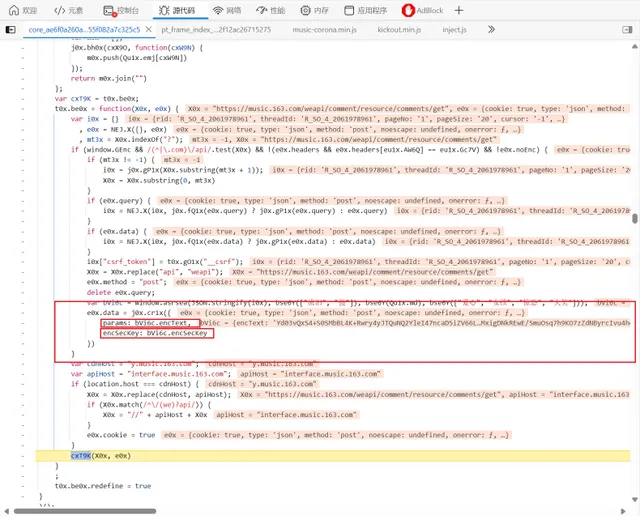Select the Sources (源代码) tab

point(177,10)
